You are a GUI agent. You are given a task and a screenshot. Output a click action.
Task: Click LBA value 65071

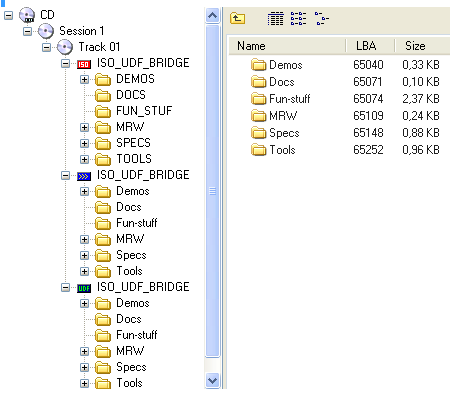point(368,82)
